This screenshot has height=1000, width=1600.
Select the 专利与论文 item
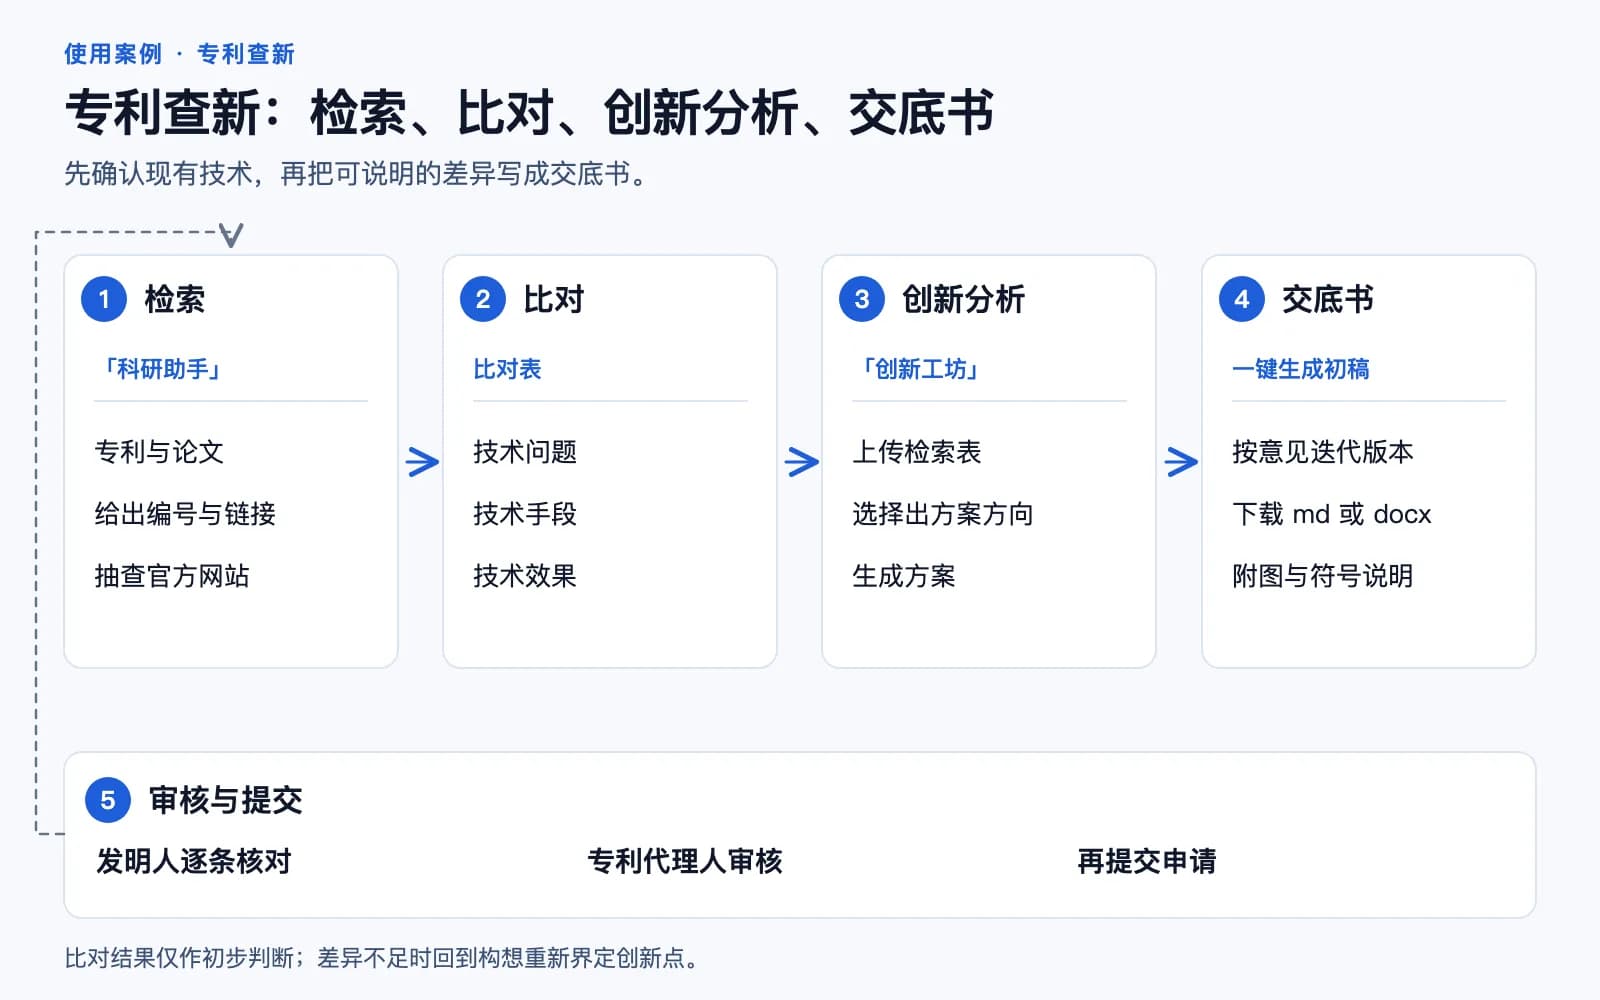tap(159, 452)
